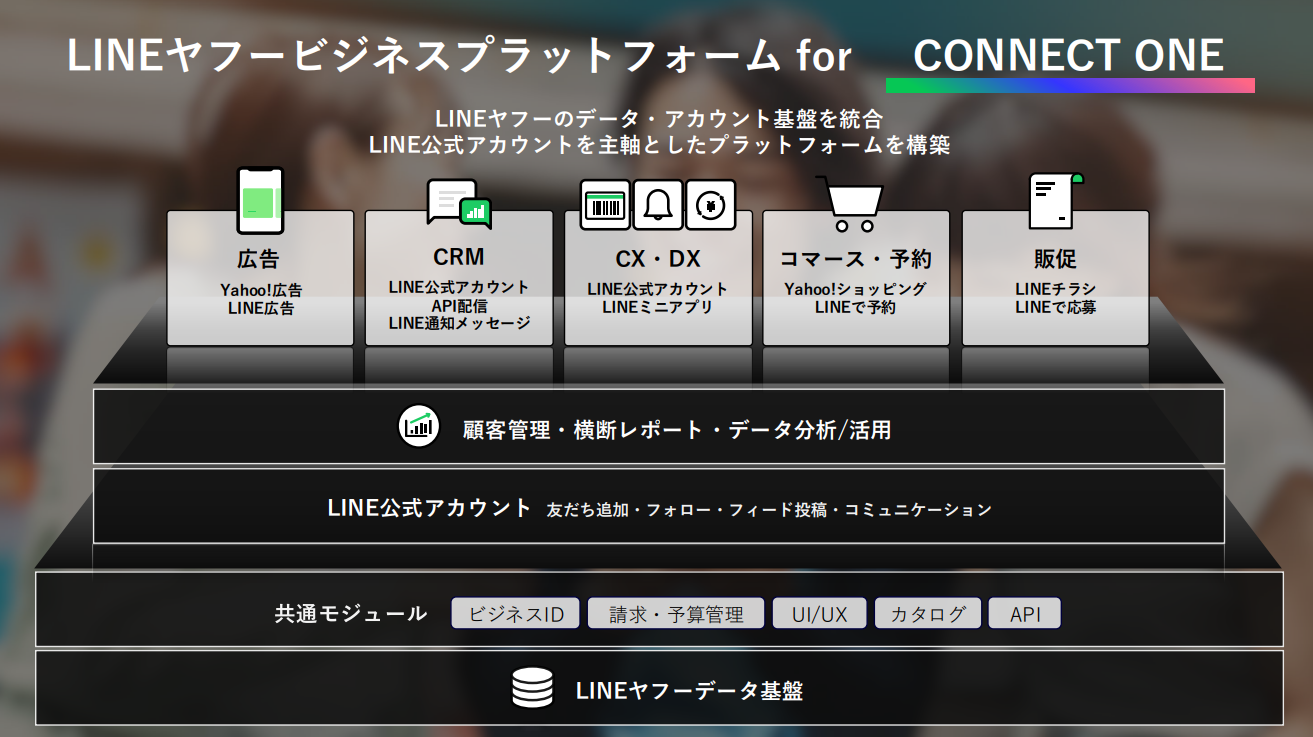This screenshot has height=737, width=1313.
Task: Click the Yahoo!ショッピング text
Action: pyautogui.click(x=856, y=289)
